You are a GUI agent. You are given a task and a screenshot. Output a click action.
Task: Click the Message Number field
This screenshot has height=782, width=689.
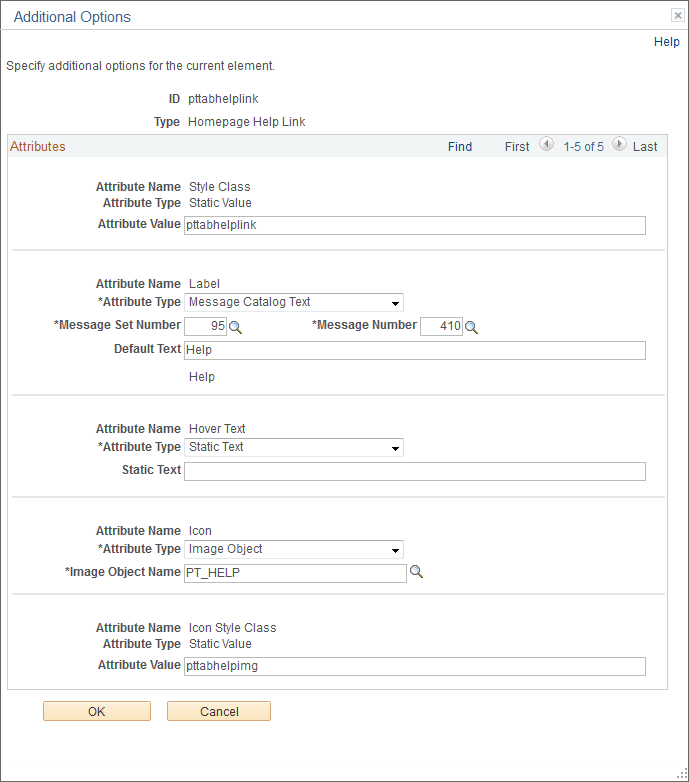point(441,326)
